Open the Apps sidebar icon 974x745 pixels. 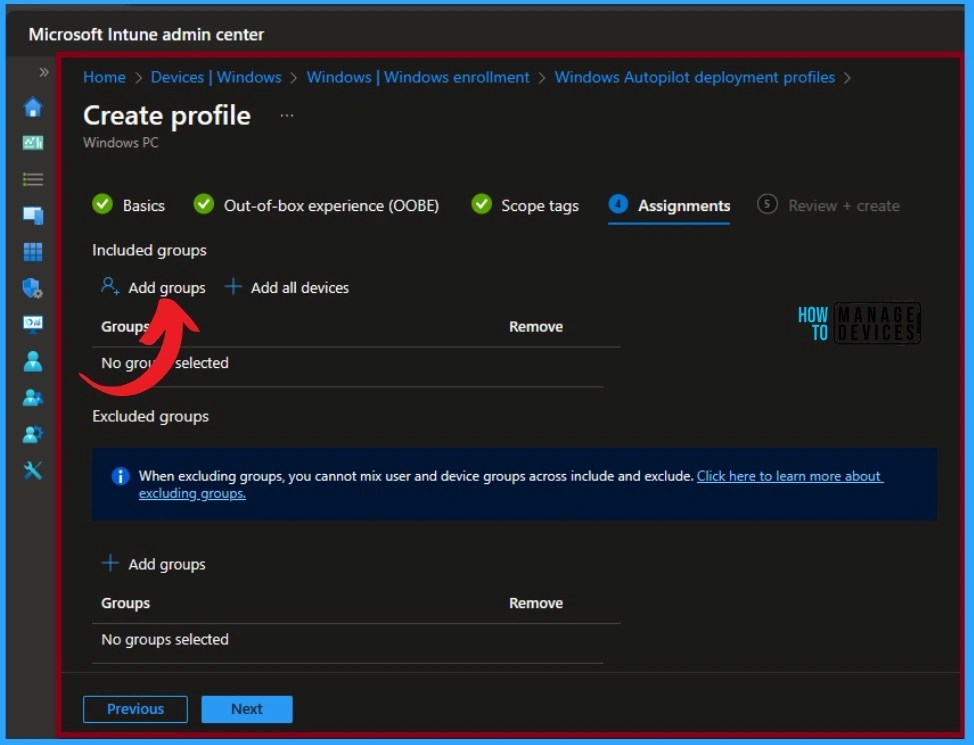(32, 252)
